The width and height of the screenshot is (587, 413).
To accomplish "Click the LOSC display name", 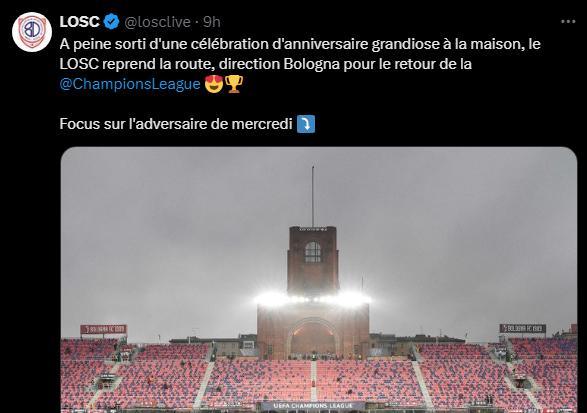I will click(x=79, y=22).
